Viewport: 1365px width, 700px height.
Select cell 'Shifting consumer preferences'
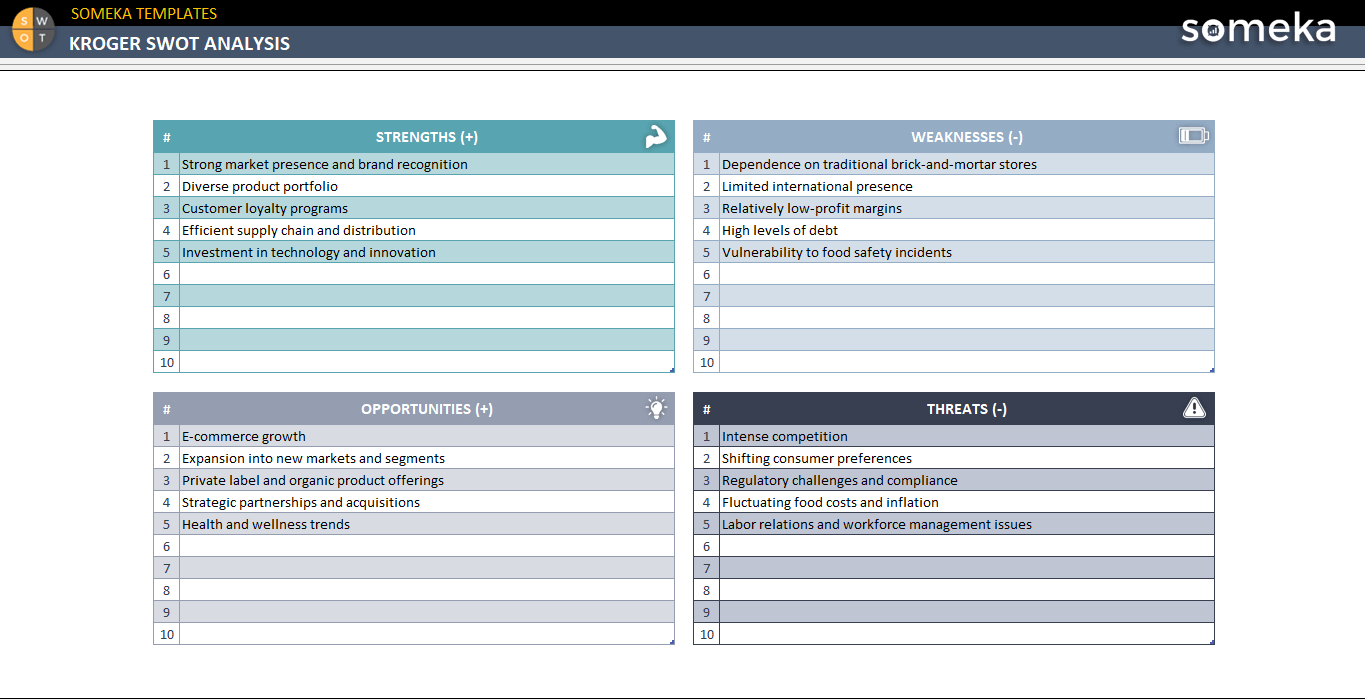[x=967, y=458]
